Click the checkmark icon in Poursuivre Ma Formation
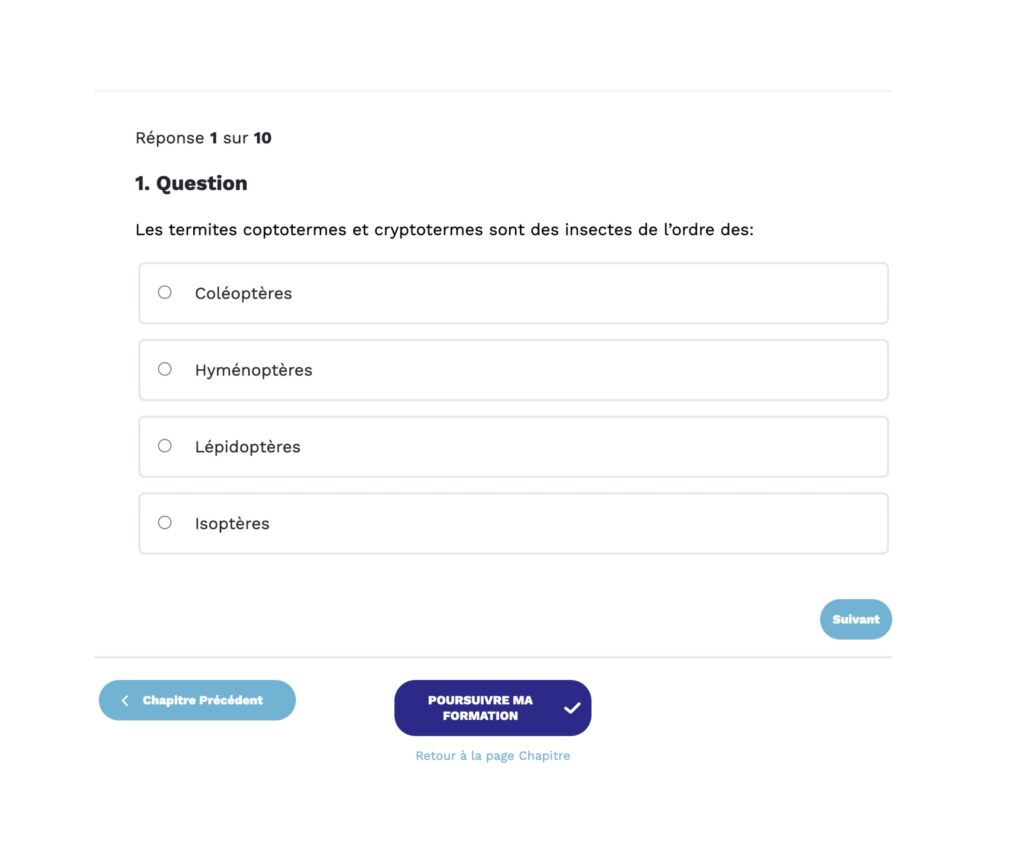 (572, 707)
